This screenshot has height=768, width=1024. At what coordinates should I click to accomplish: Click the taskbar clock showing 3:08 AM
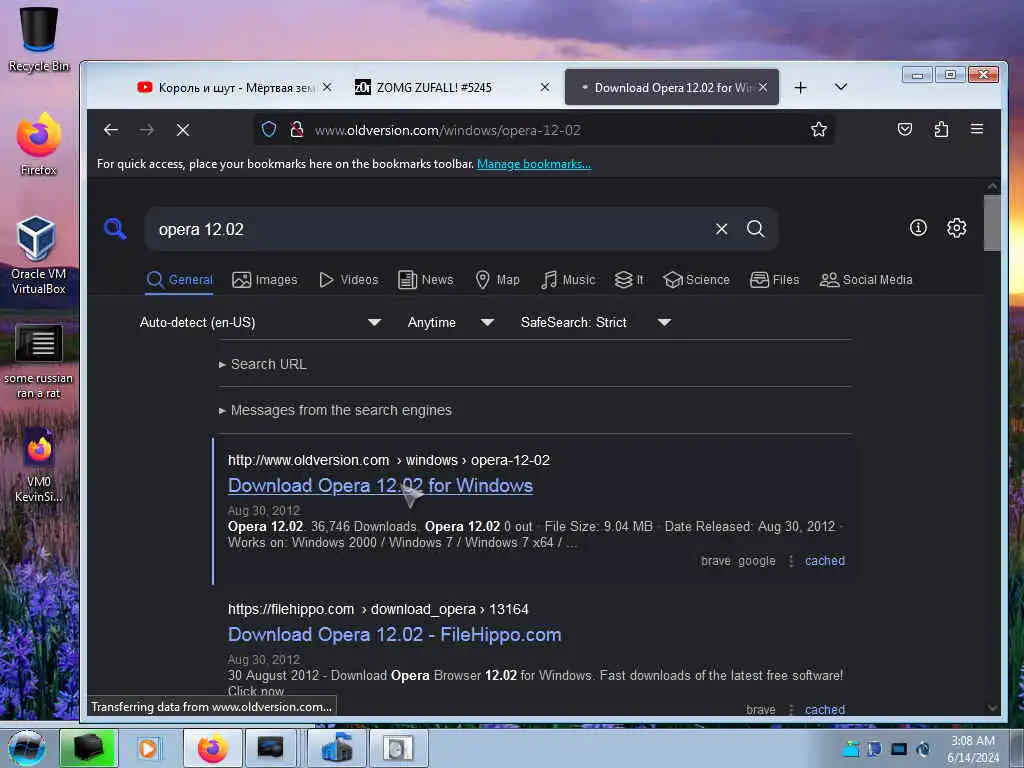(972, 749)
